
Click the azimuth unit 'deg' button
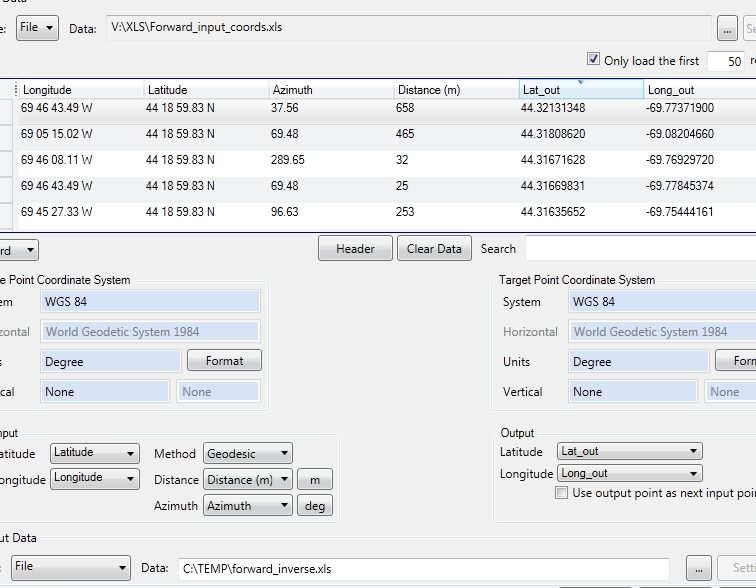click(315, 506)
